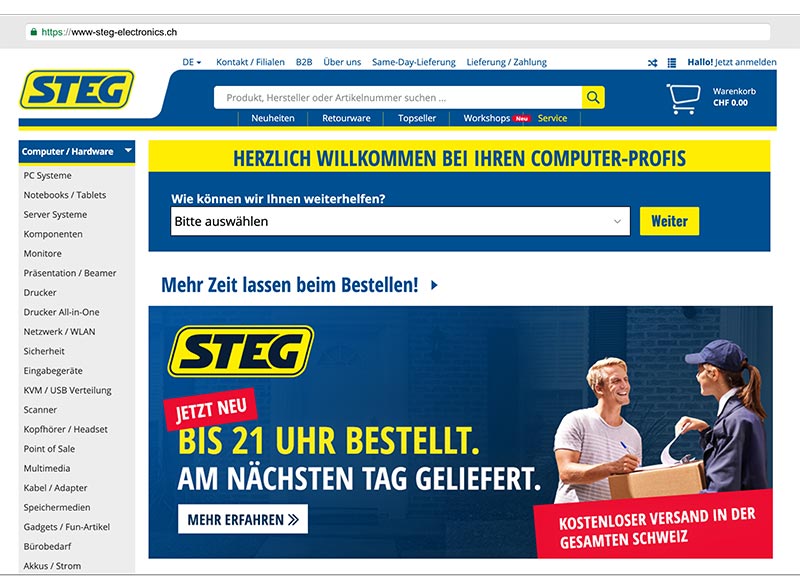
Task: Open the wishlist list icon
Action: (x=671, y=63)
